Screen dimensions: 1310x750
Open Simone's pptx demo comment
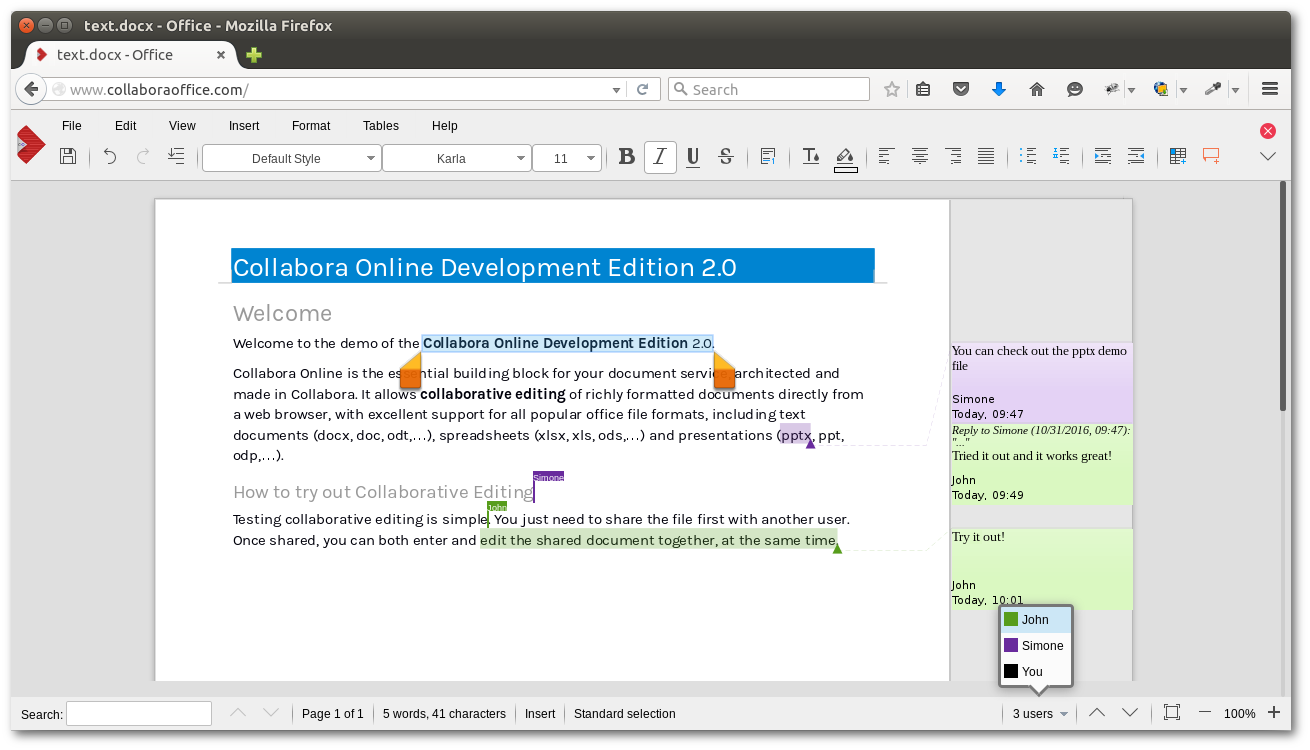point(1041,382)
